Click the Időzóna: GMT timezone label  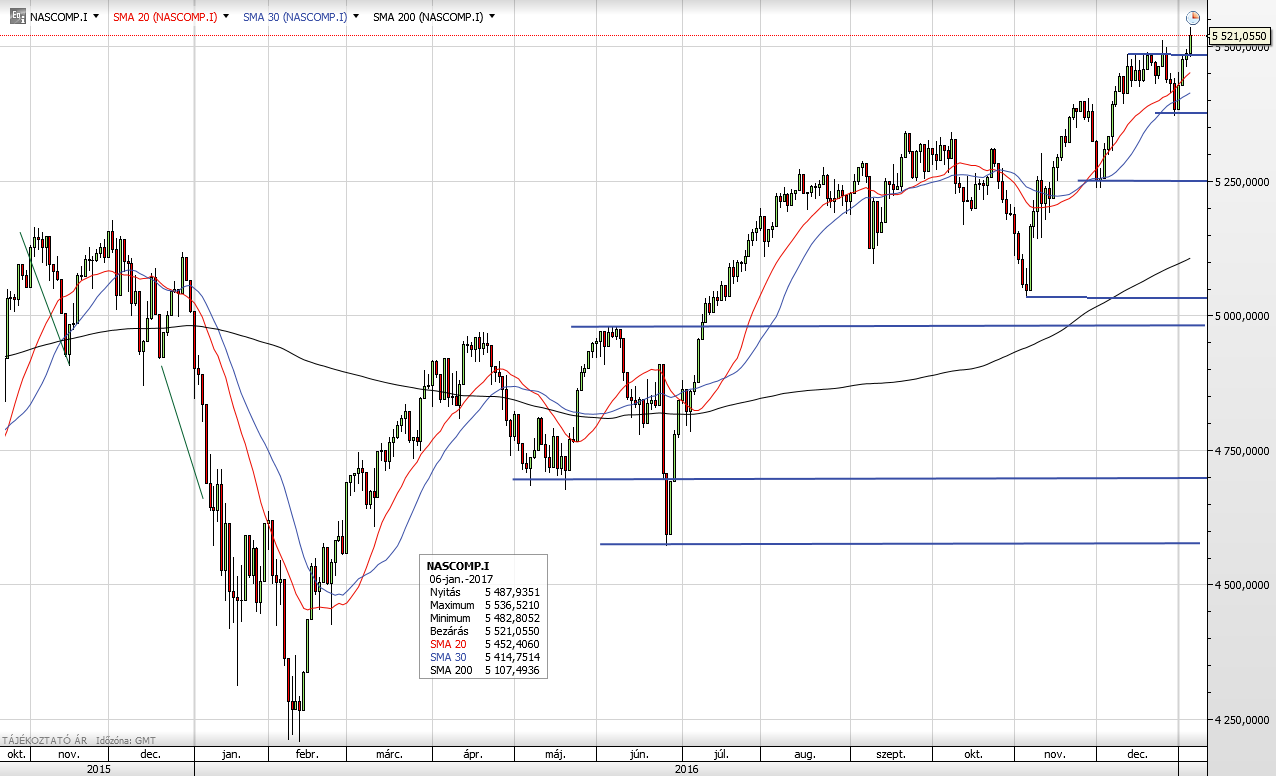pyautogui.click(x=126, y=740)
